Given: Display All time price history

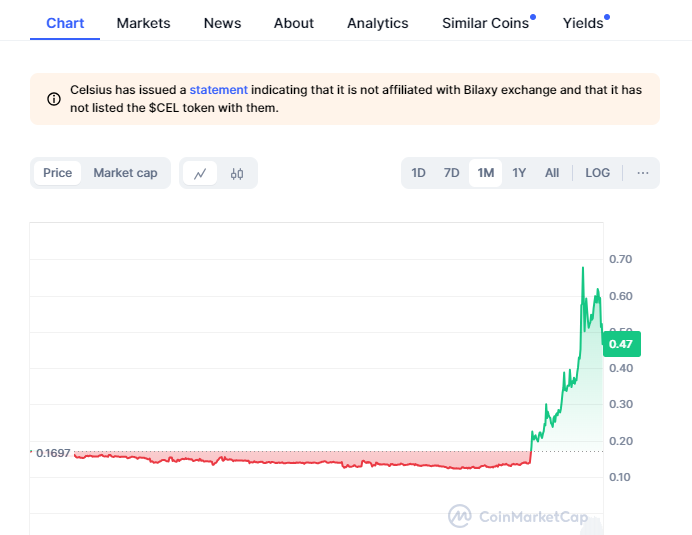Looking at the screenshot, I should pos(552,173).
